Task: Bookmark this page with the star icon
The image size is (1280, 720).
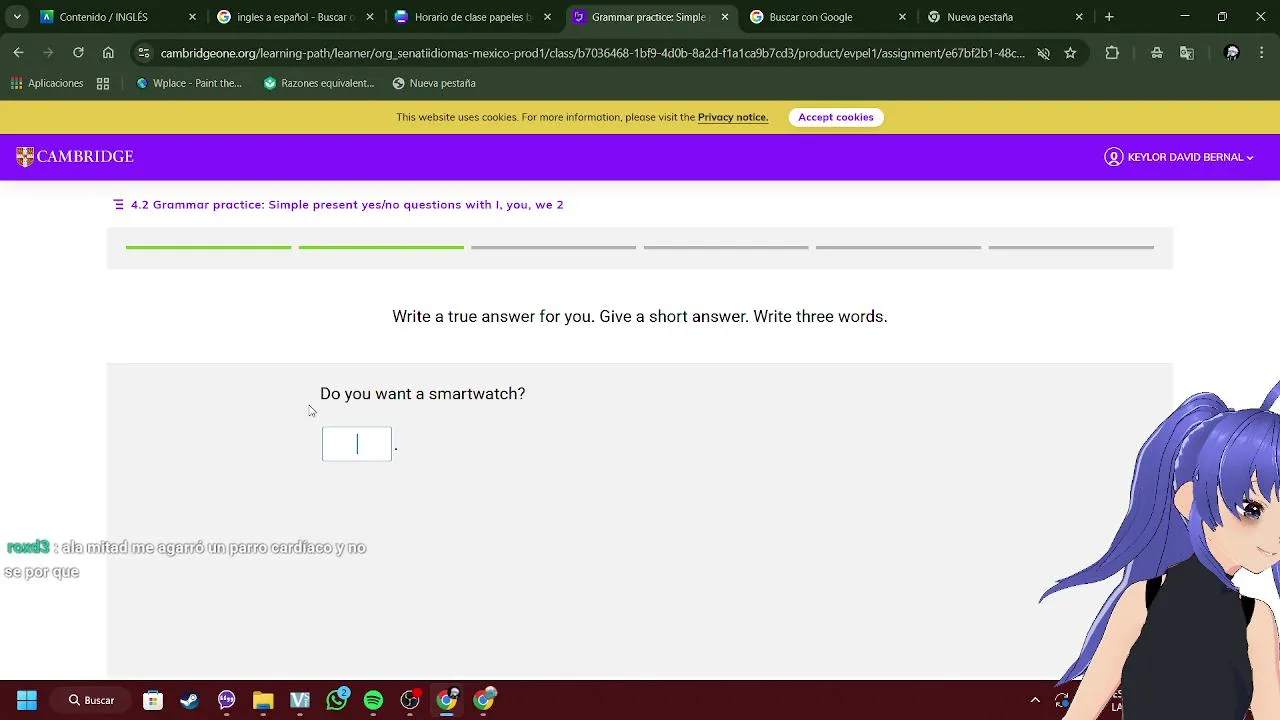Action: tap(1070, 53)
